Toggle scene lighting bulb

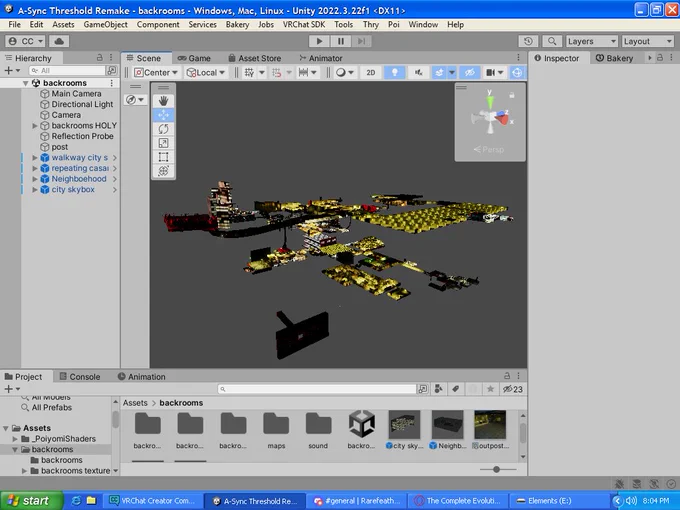[x=395, y=72]
